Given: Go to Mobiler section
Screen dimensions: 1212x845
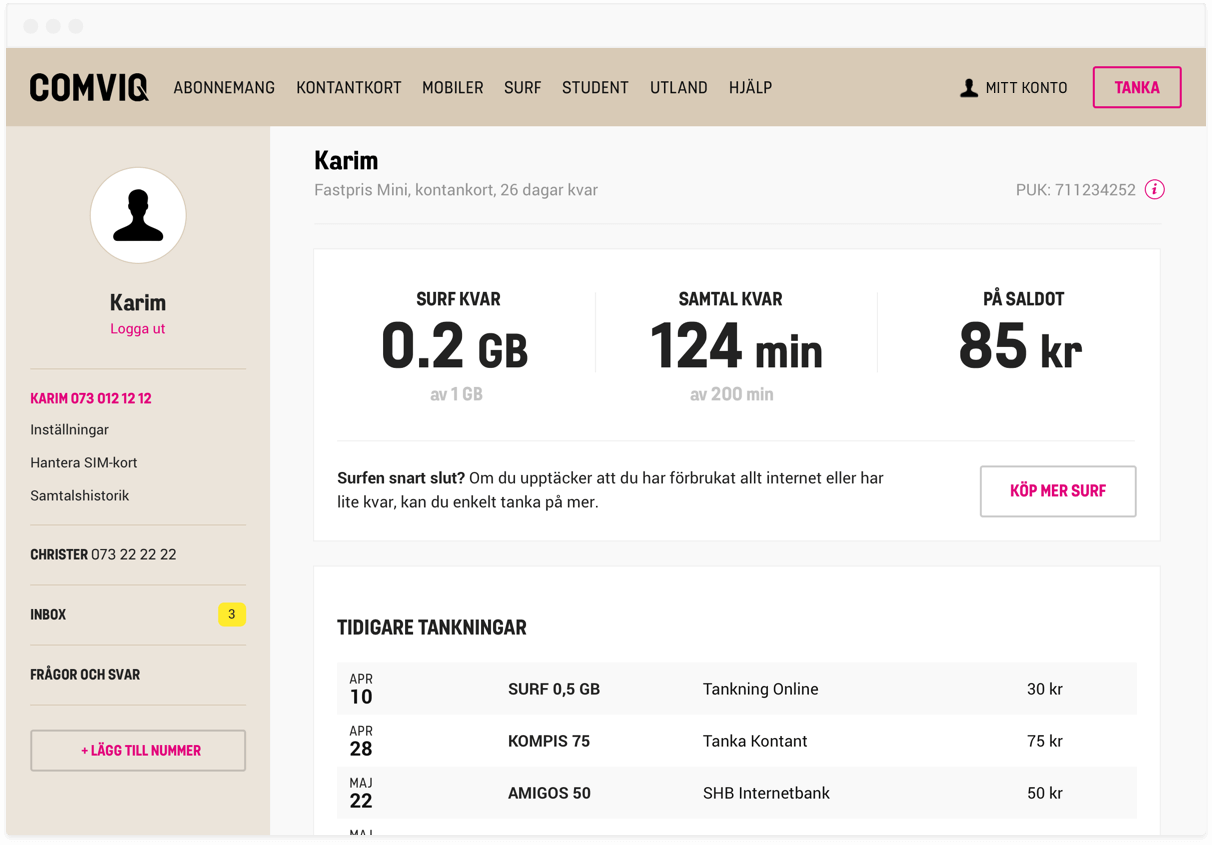Looking at the screenshot, I should click(x=453, y=88).
